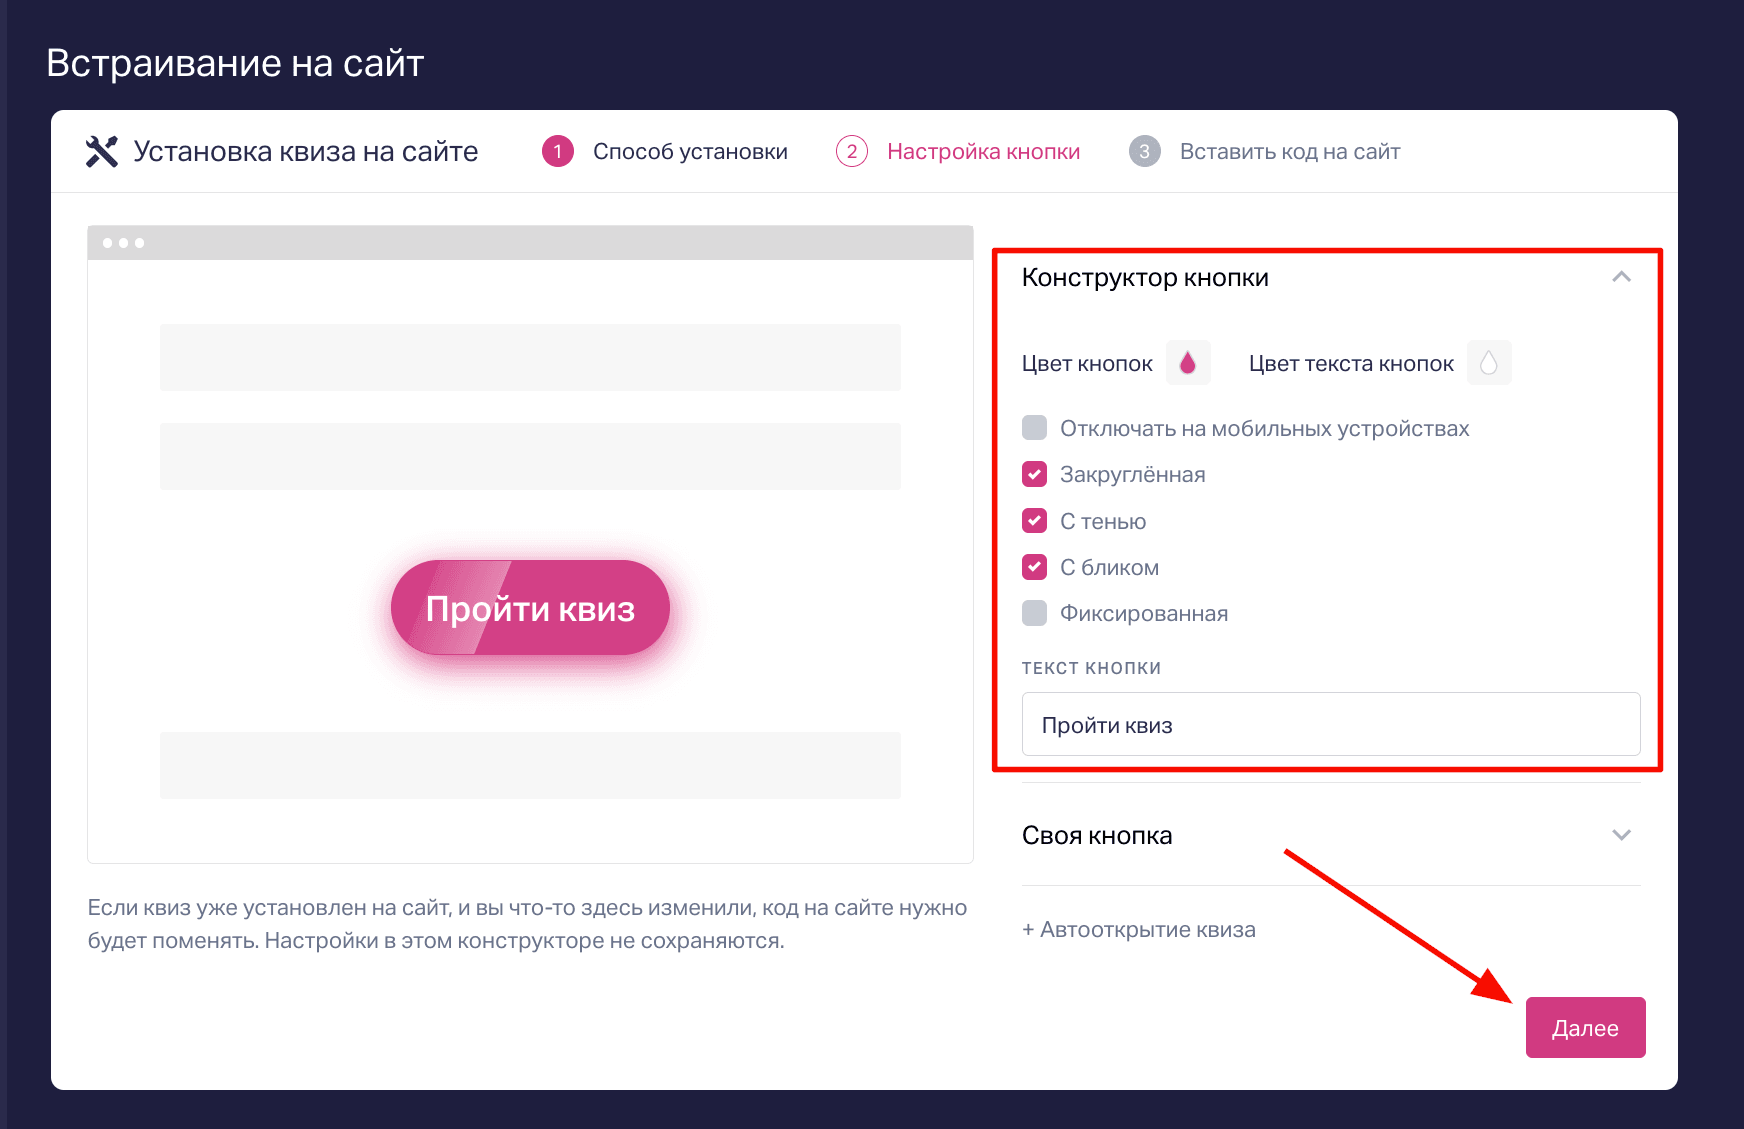Click the step 1 circle icon
The width and height of the screenshot is (1744, 1129).
[558, 151]
